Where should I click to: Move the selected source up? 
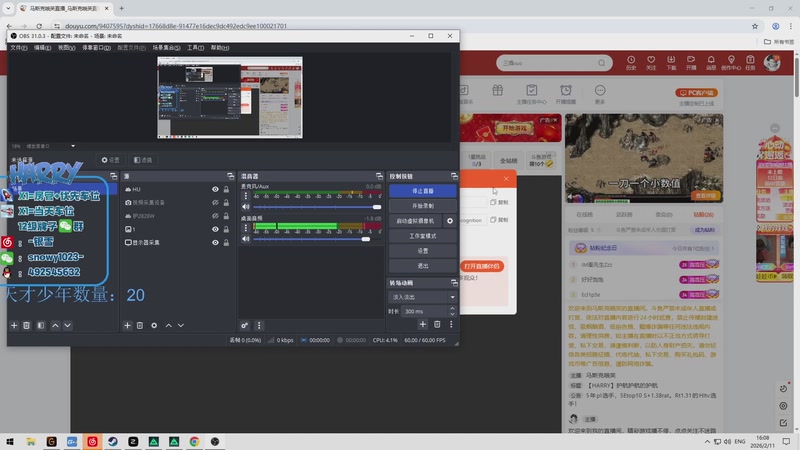168,326
